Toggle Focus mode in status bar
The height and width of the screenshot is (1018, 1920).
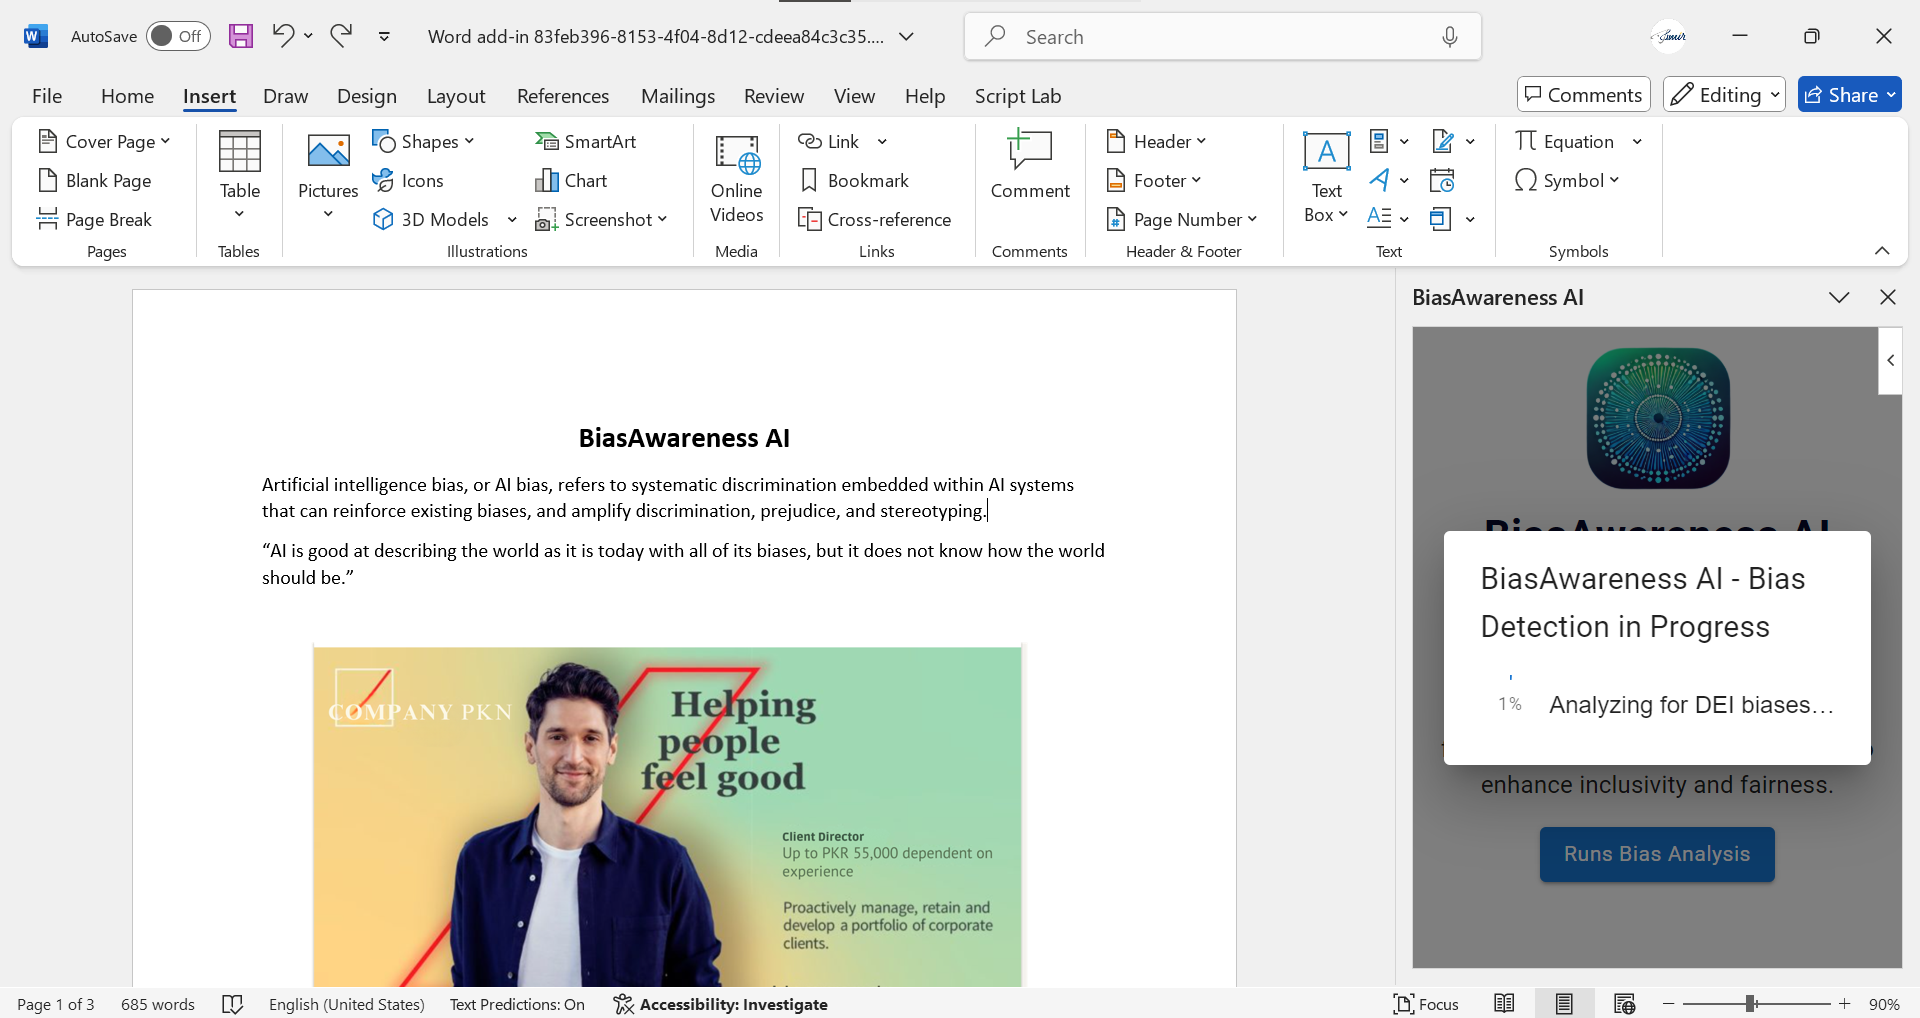(1426, 1004)
